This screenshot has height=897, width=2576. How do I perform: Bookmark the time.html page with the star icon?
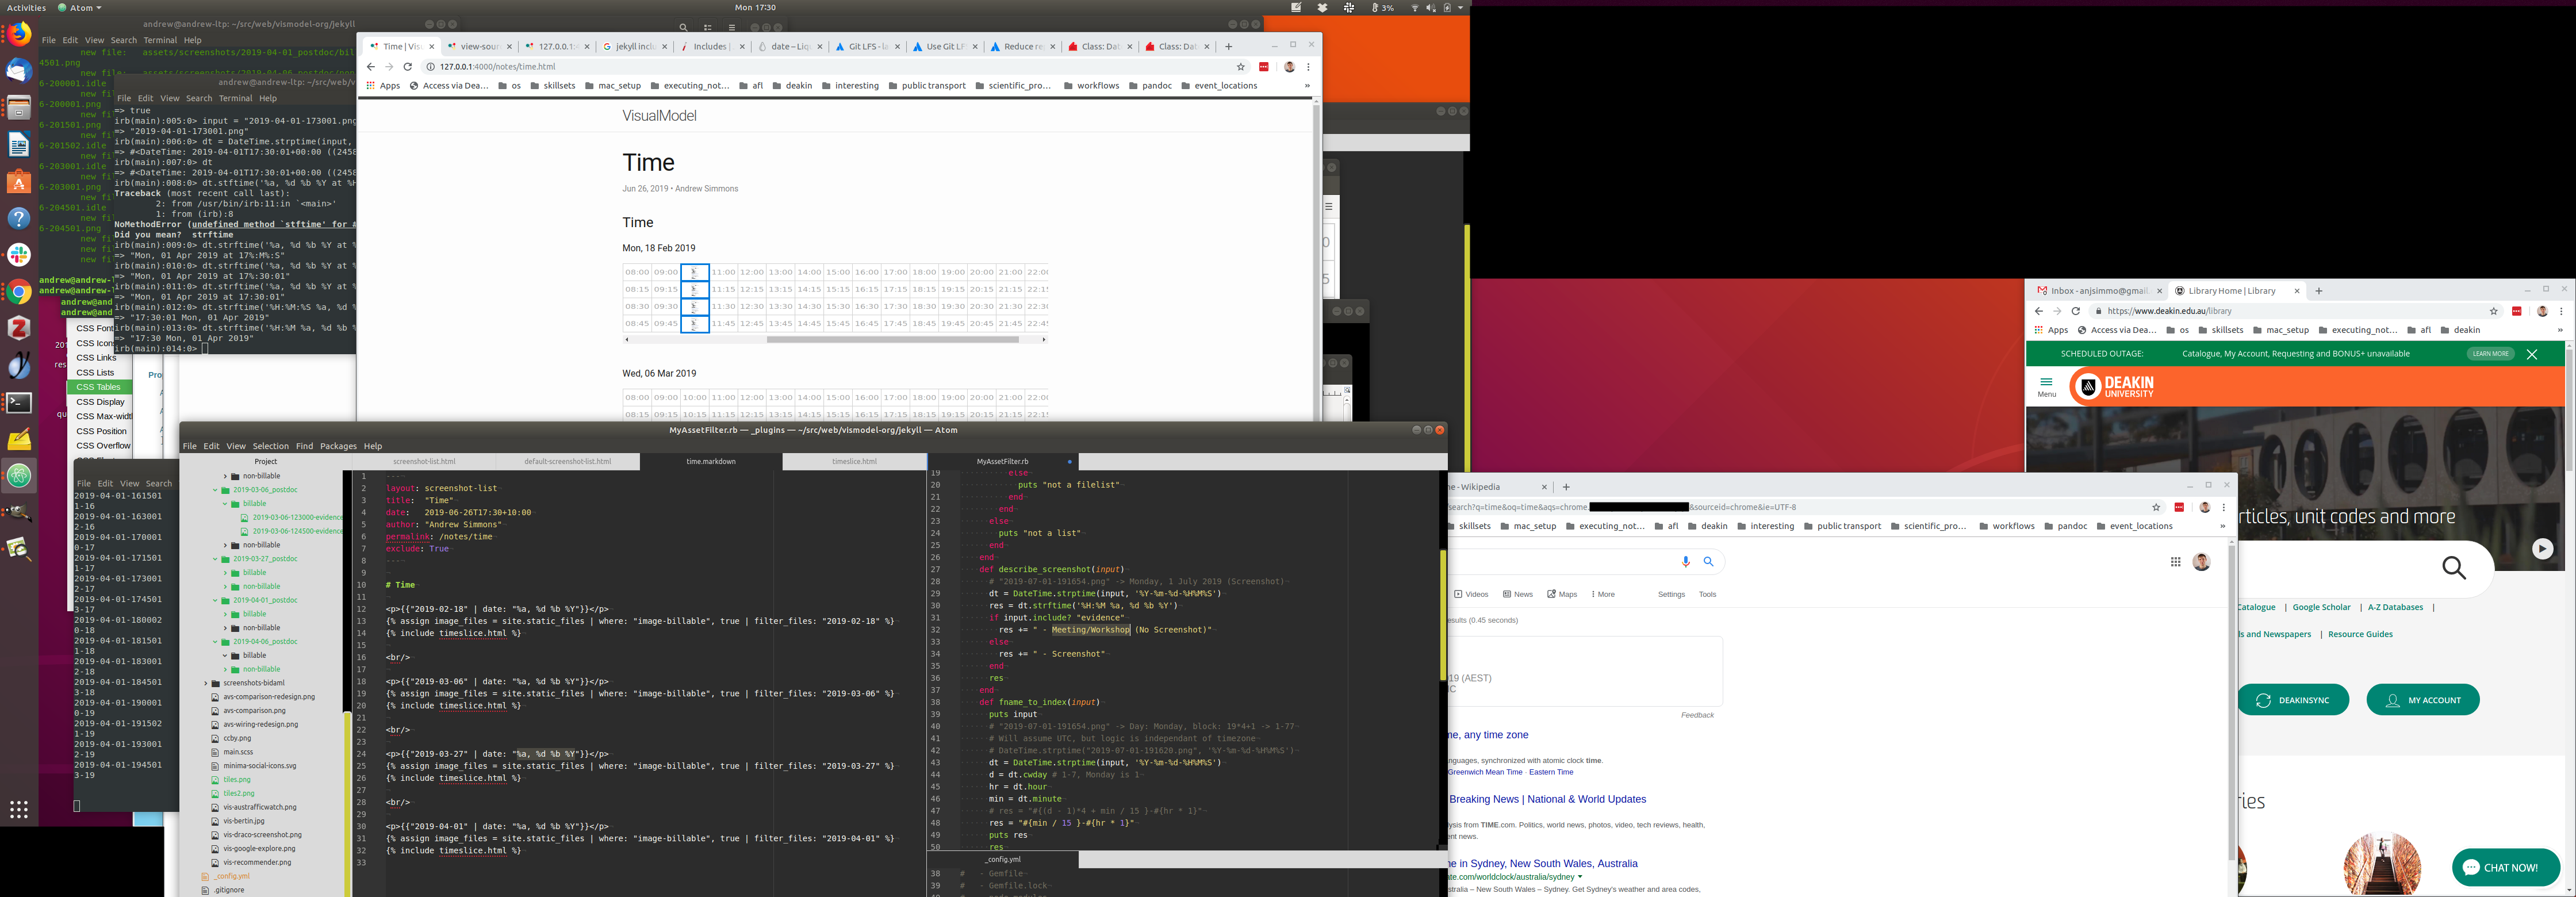point(1241,67)
